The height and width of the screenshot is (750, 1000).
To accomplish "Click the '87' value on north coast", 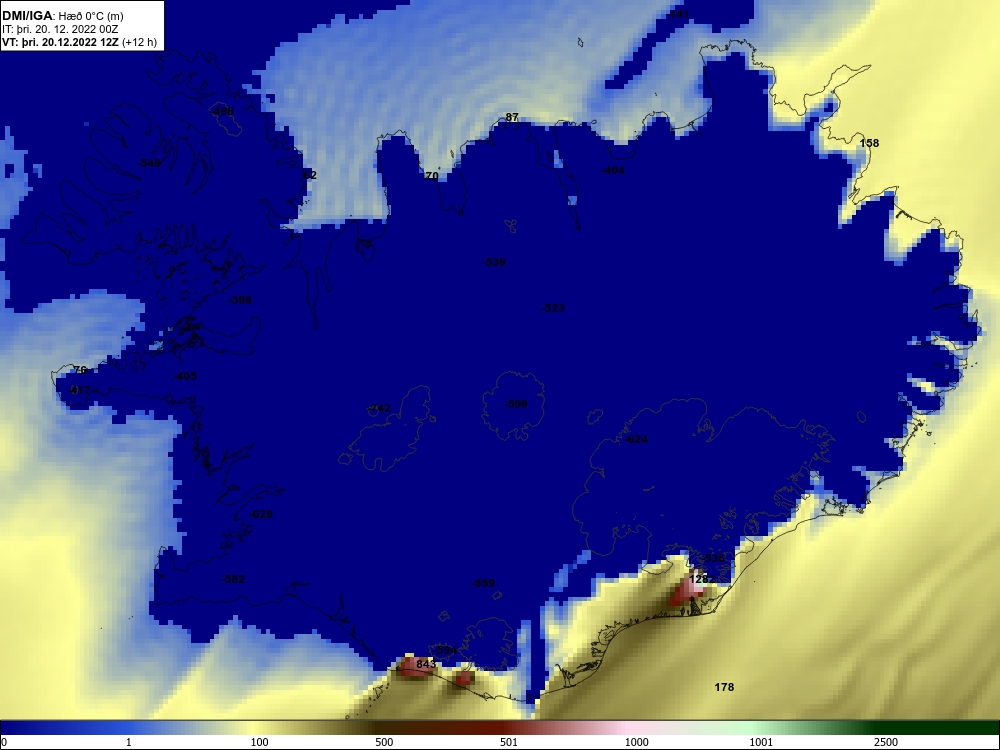I will tap(512, 117).
